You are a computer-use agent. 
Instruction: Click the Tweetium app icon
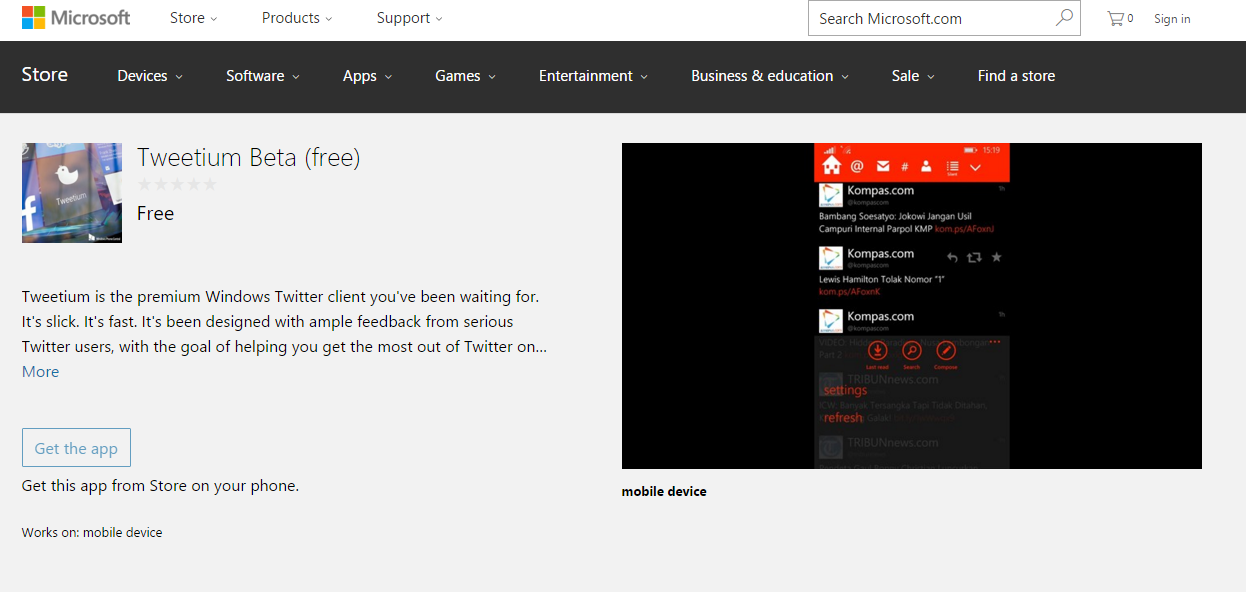pos(72,193)
